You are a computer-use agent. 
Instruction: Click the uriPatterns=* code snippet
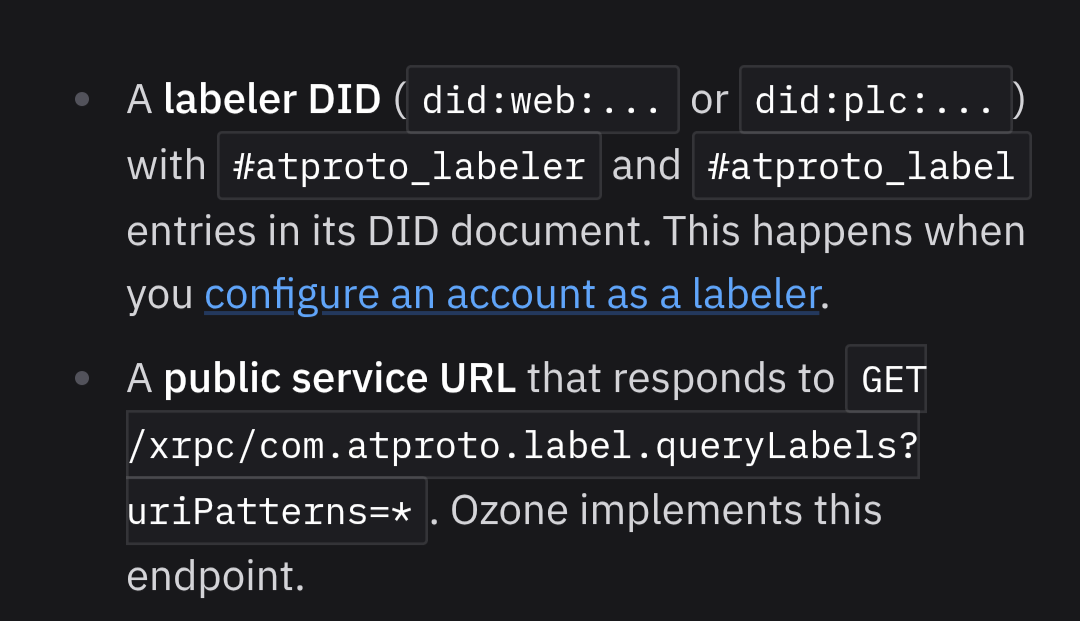(277, 512)
